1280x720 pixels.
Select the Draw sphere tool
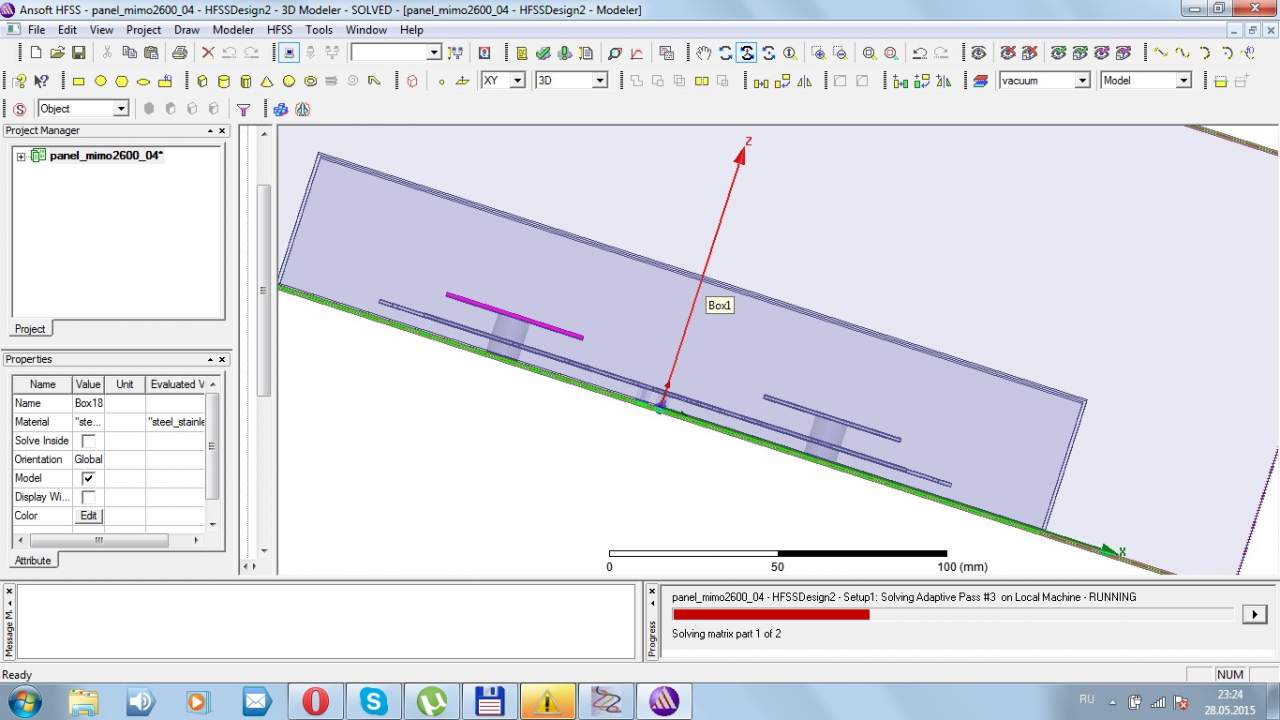289,81
